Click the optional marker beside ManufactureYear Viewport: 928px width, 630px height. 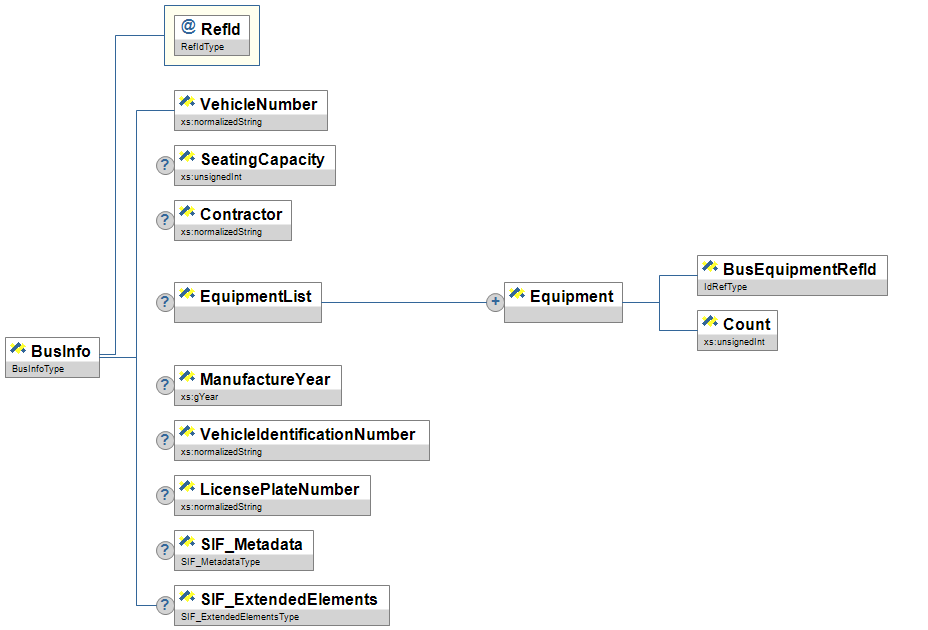165,385
